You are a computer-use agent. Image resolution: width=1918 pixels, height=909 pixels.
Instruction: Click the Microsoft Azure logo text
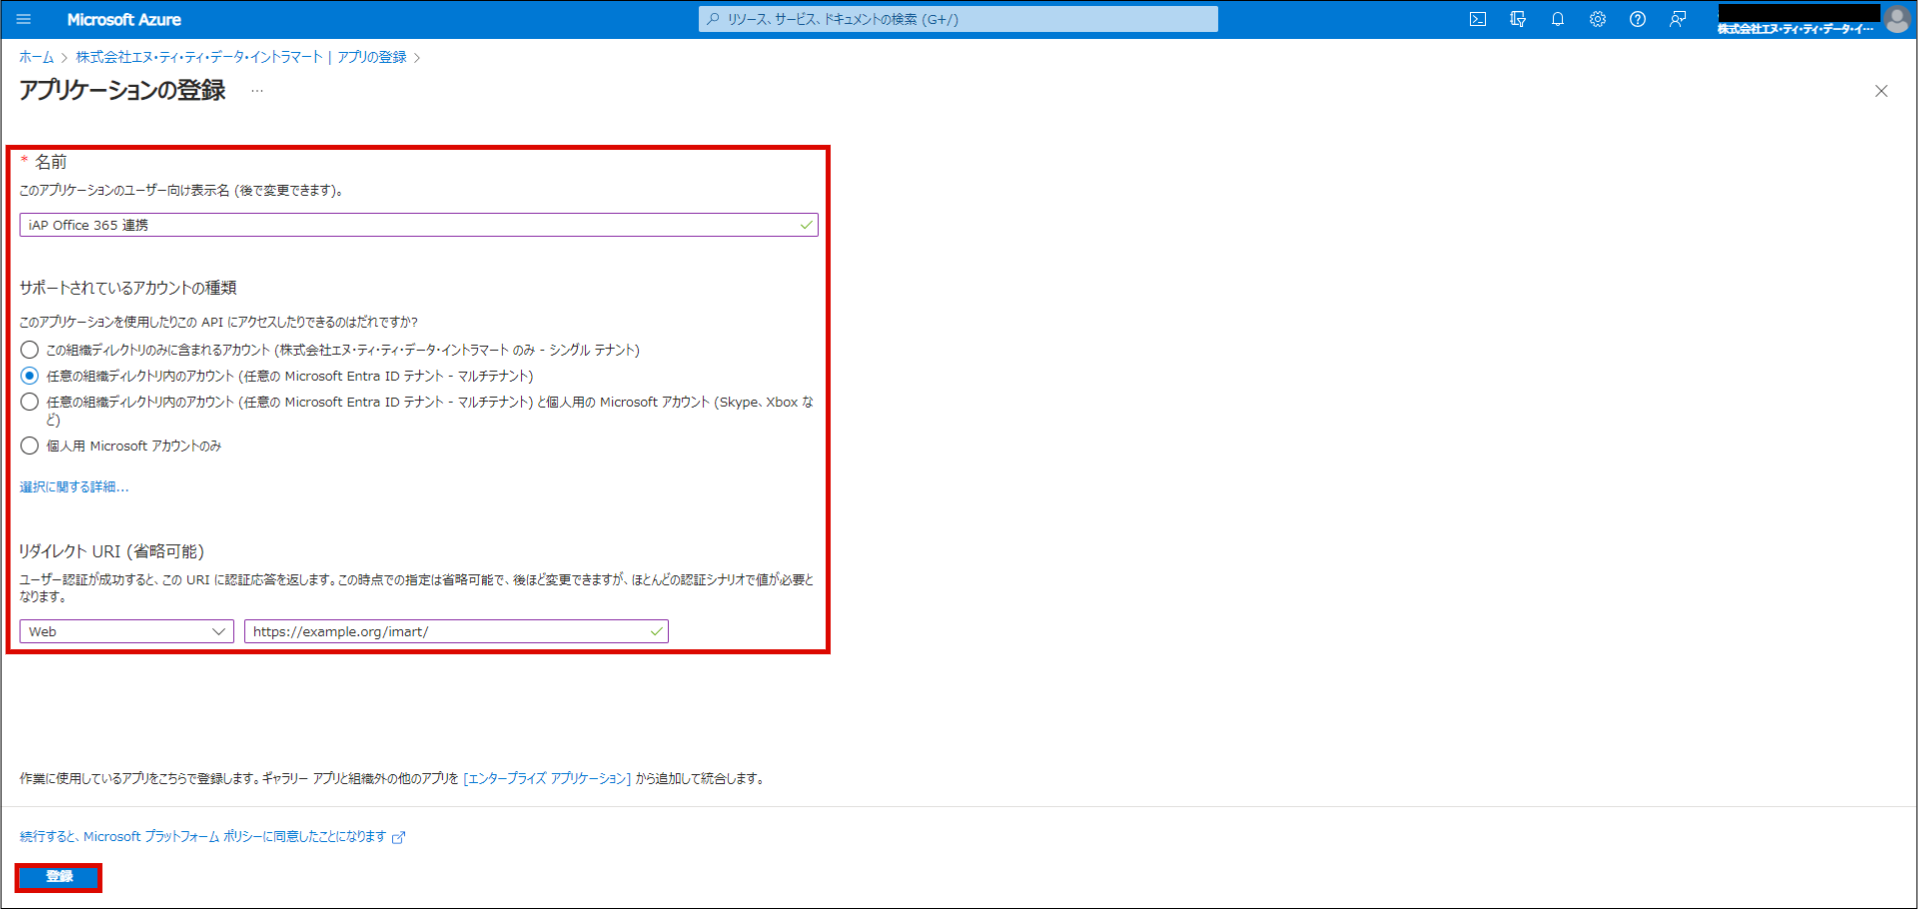point(124,19)
